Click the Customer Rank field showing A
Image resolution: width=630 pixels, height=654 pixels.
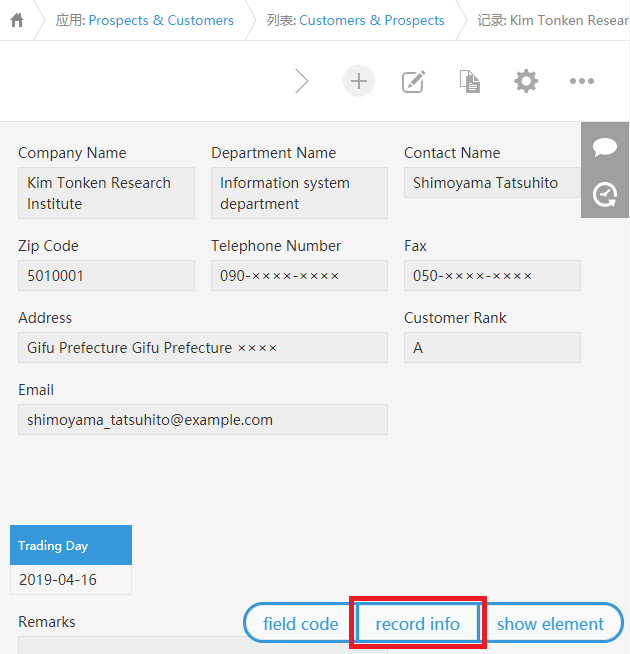pyautogui.click(x=492, y=347)
